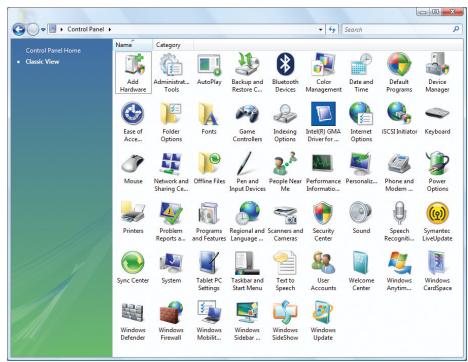Open Keyboard settings icon
The width and height of the screenshot is (468, 362).
[437, 119]
